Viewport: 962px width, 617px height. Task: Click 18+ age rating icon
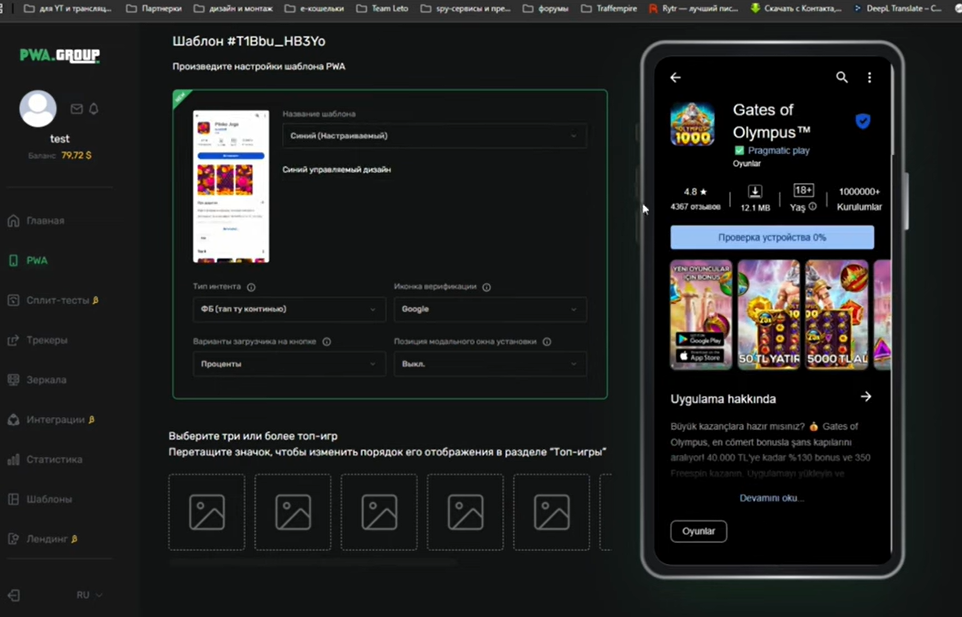coord(803,191)
